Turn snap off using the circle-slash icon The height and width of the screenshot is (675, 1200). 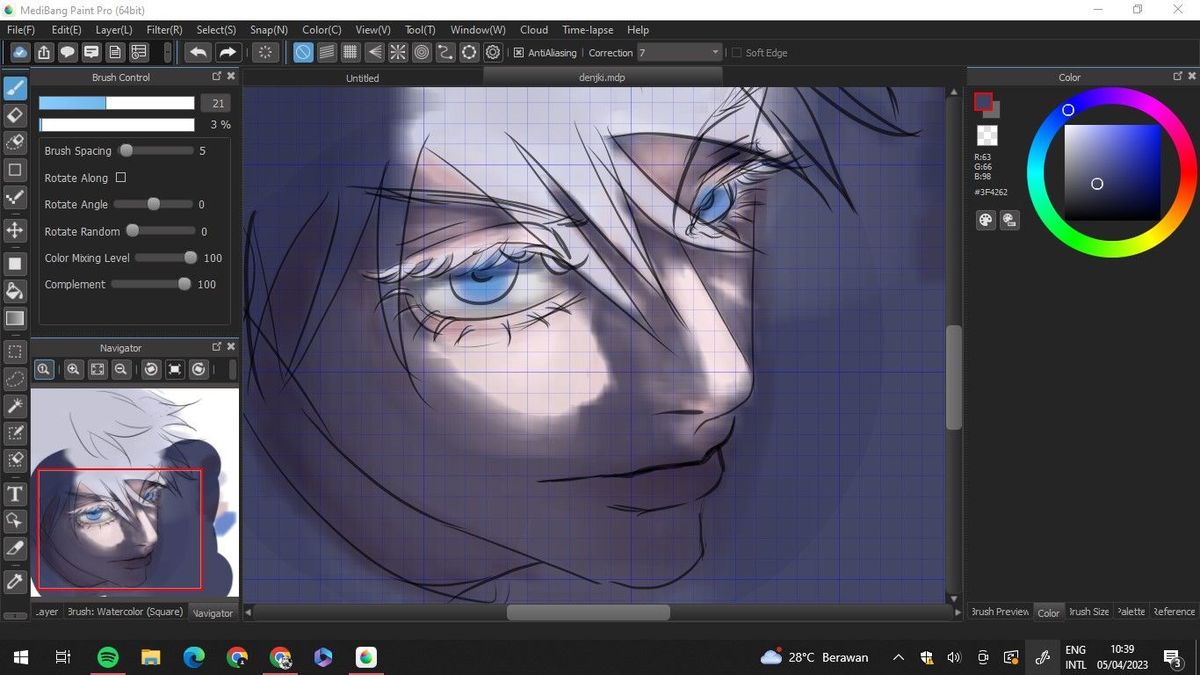[x=303, y=52]
